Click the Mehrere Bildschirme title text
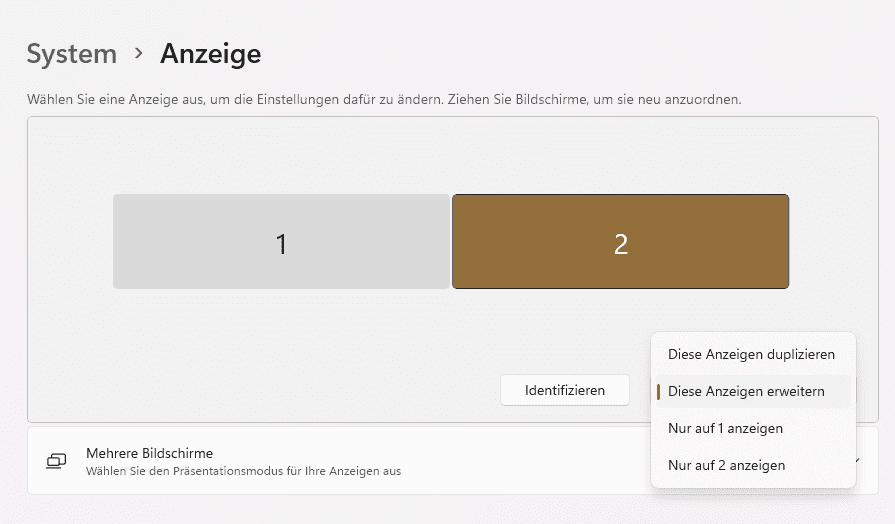 click(x=150, y=453)
